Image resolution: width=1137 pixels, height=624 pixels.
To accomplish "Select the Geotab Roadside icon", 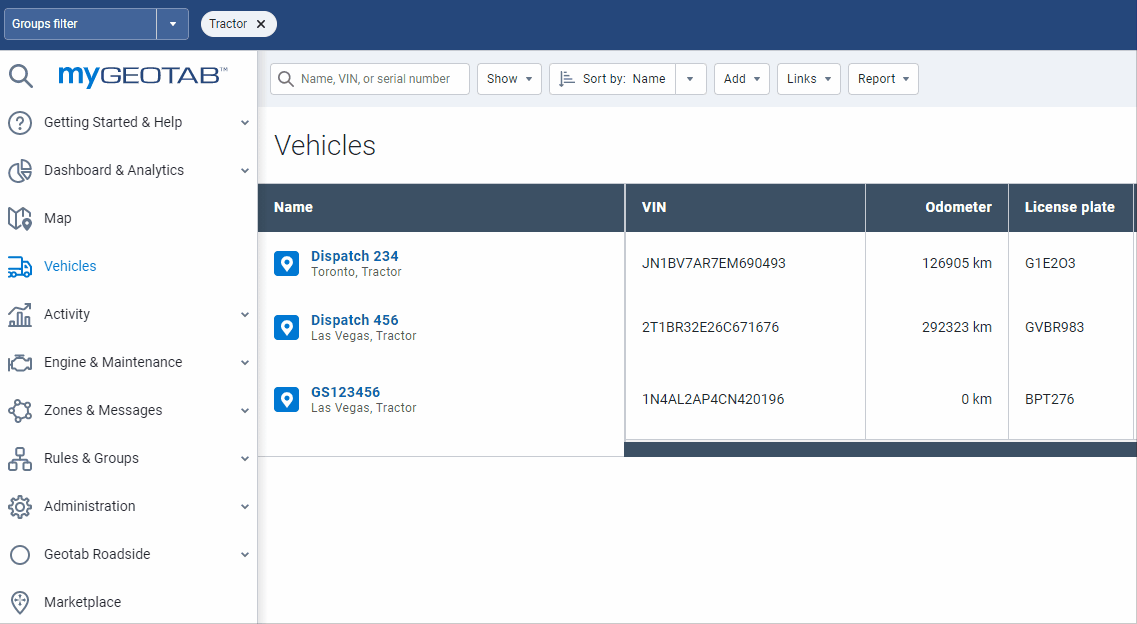I will pyautogui.click(x=20, y=554).
